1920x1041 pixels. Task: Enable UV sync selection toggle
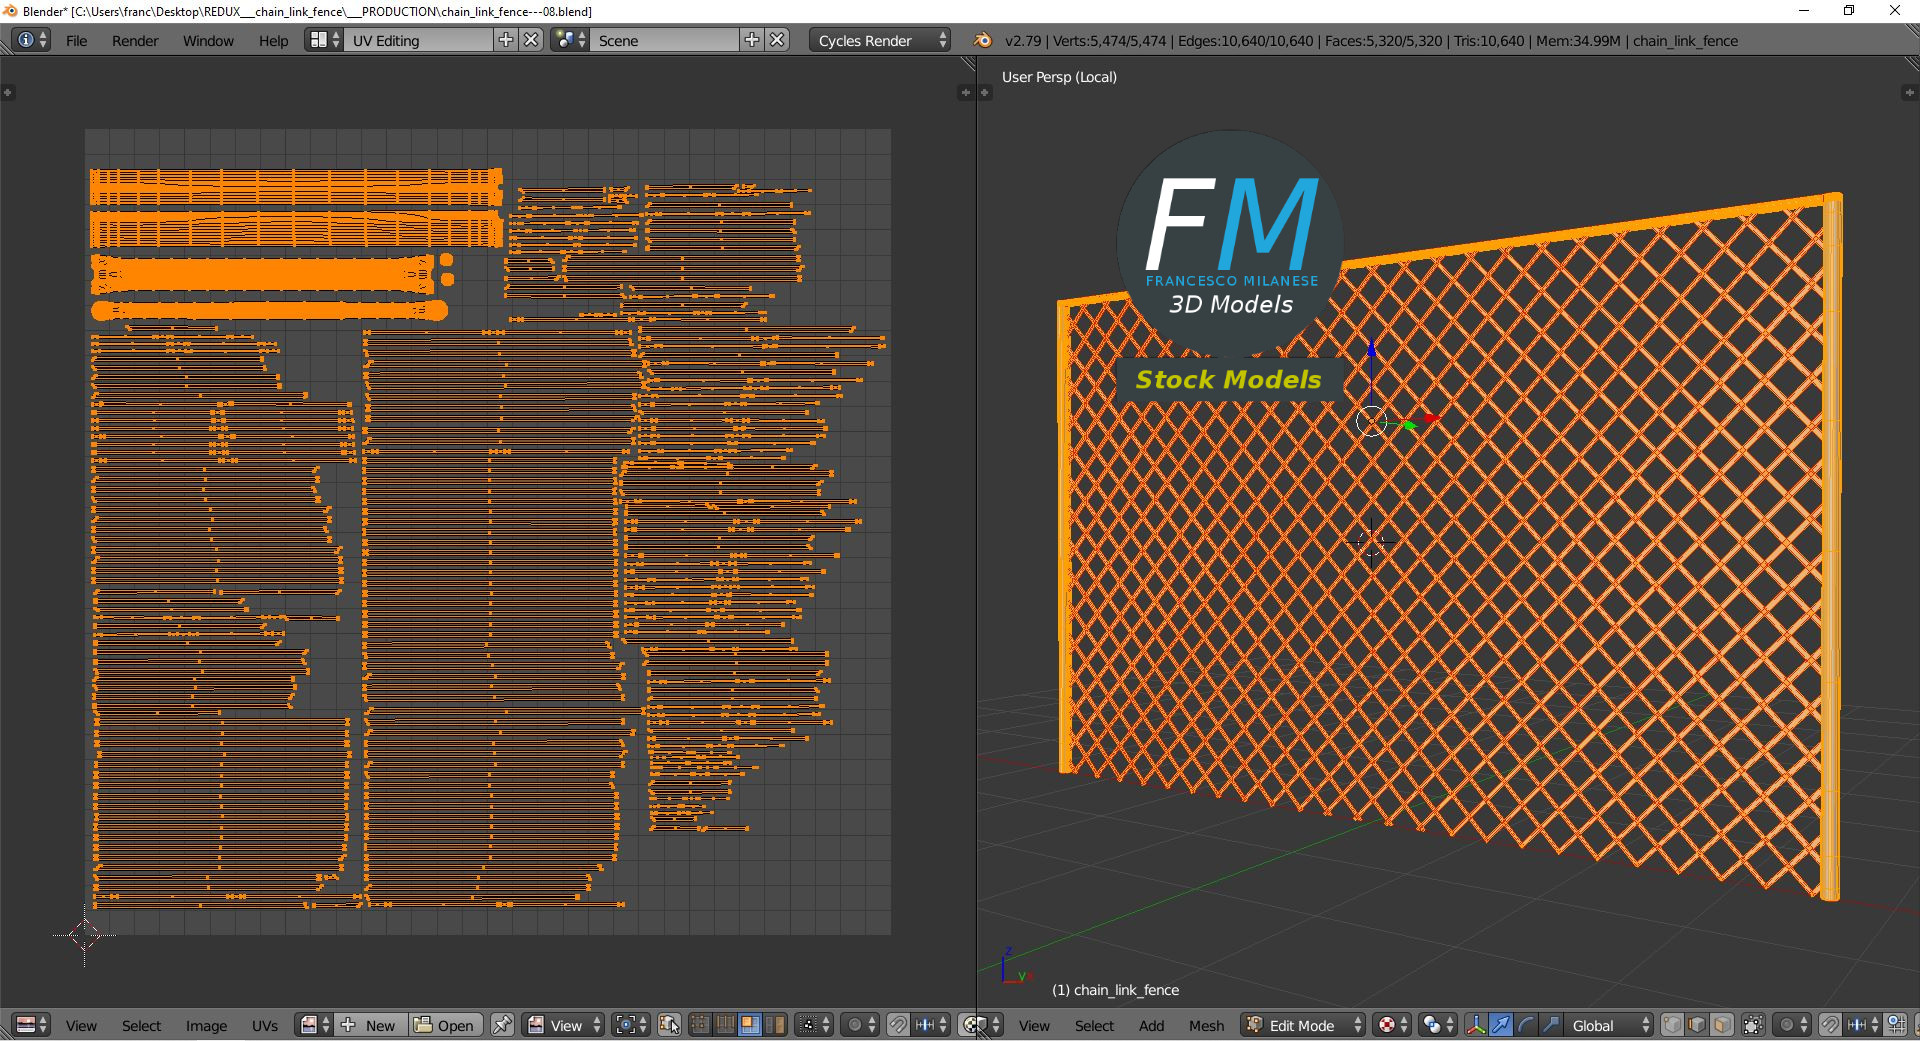click(669, 1025)
